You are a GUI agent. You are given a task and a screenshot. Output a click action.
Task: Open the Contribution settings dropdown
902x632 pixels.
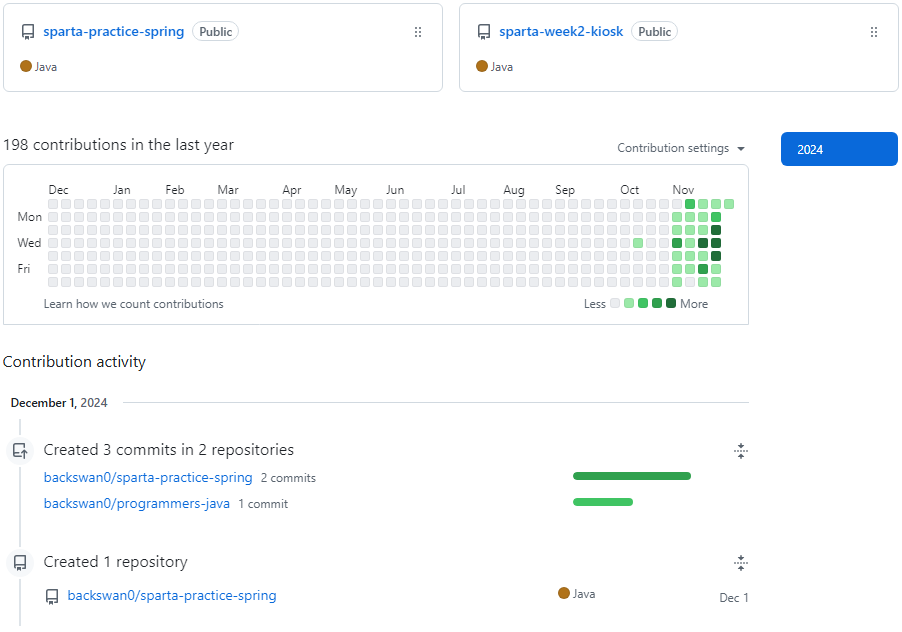coord(681,148)
